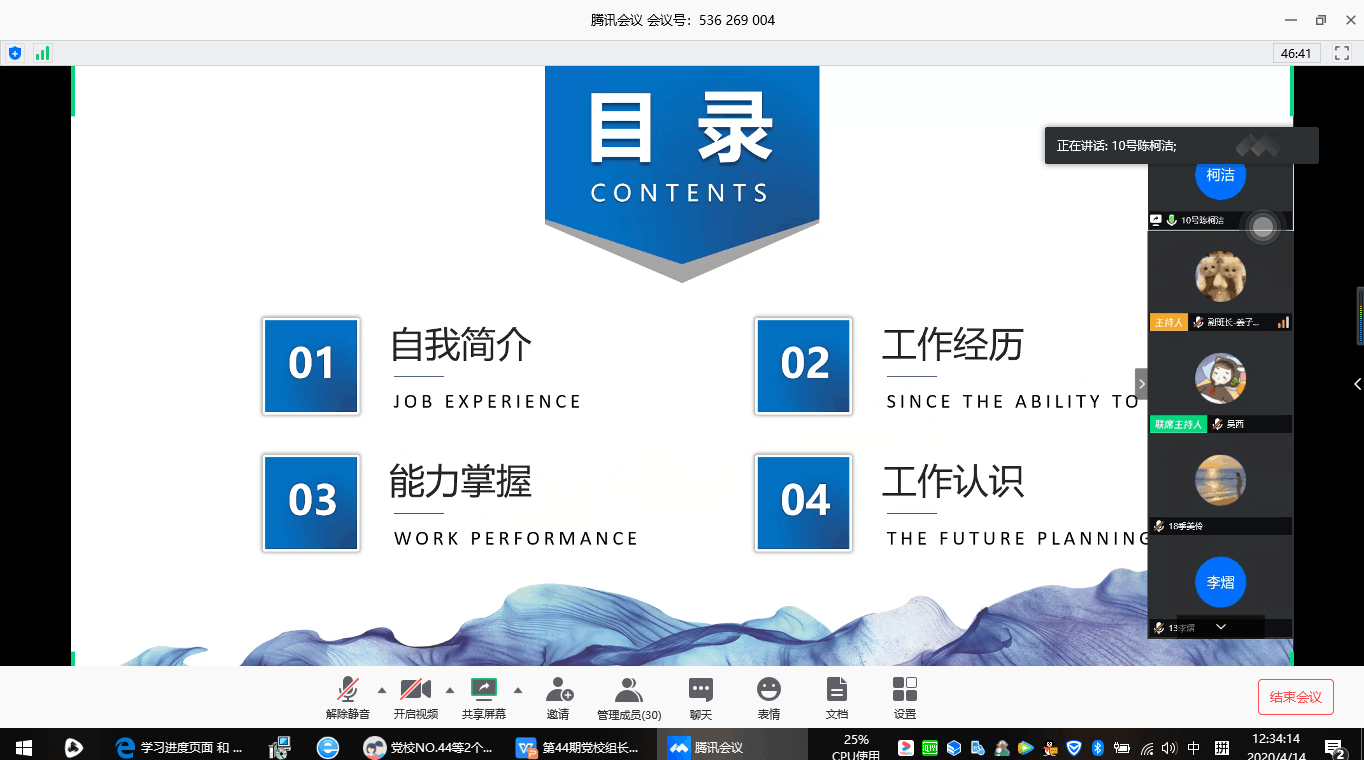1364x760 pixels.
Task: Open the 聊天 chat panel
Action: tap(700, 698)
